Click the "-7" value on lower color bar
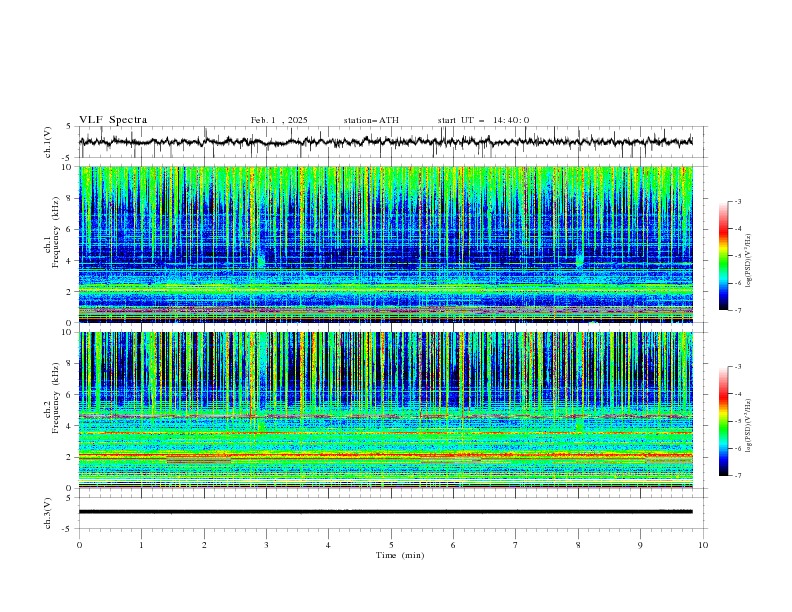 click(737, 476)
